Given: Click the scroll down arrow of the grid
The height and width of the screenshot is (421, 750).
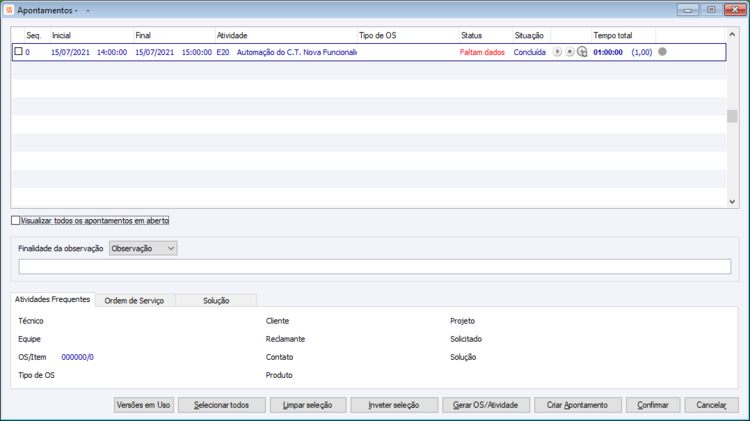Looking at the screenshot, I should 732,201.
